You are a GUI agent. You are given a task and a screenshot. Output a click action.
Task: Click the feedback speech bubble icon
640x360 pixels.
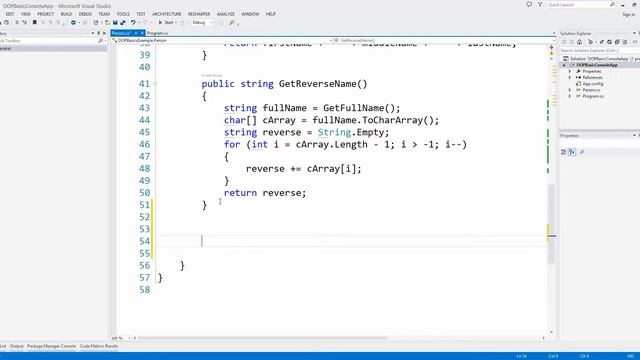[x=529, y=4]
